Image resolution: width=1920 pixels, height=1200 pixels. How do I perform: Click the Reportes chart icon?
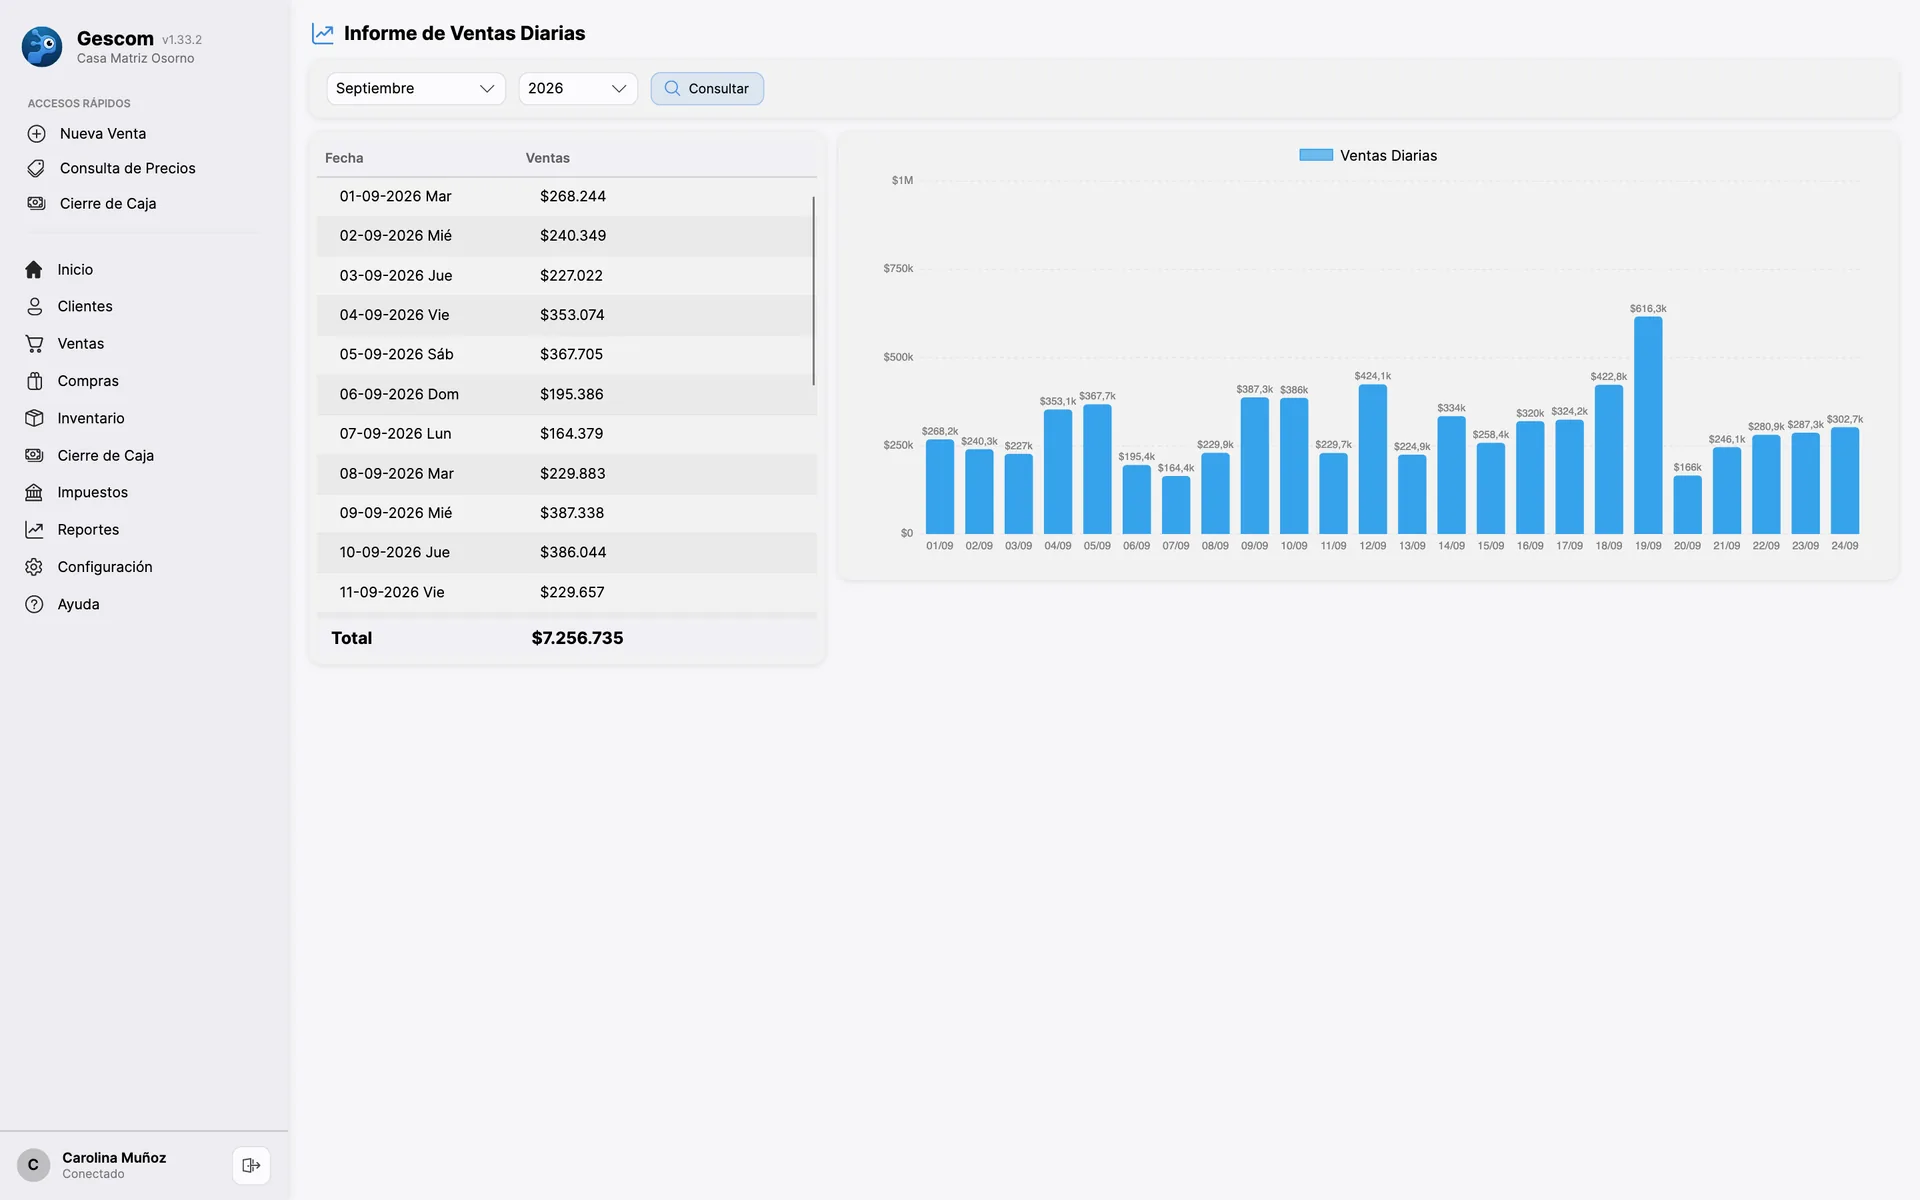(x=34, y=530)
